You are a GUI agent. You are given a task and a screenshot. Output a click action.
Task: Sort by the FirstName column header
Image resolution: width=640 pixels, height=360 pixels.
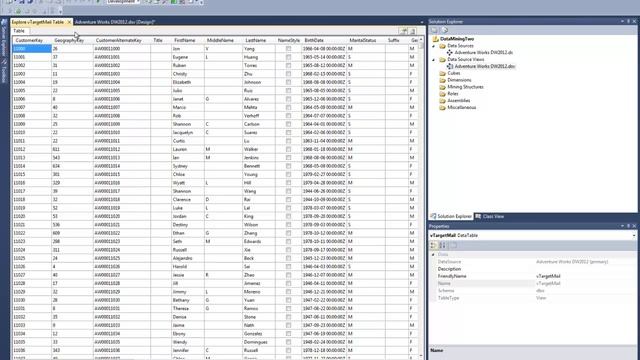click(x=188, y=40)
